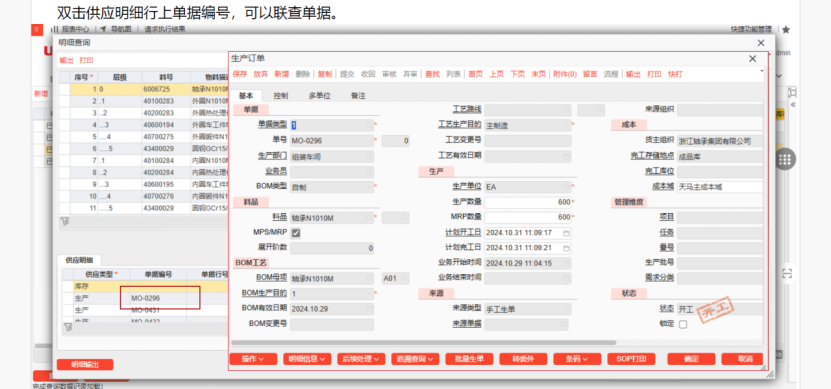Screen dimensions: 831x389
Task: Click the 库存 row in 供应明细
Action: click(x=145, y=286)
